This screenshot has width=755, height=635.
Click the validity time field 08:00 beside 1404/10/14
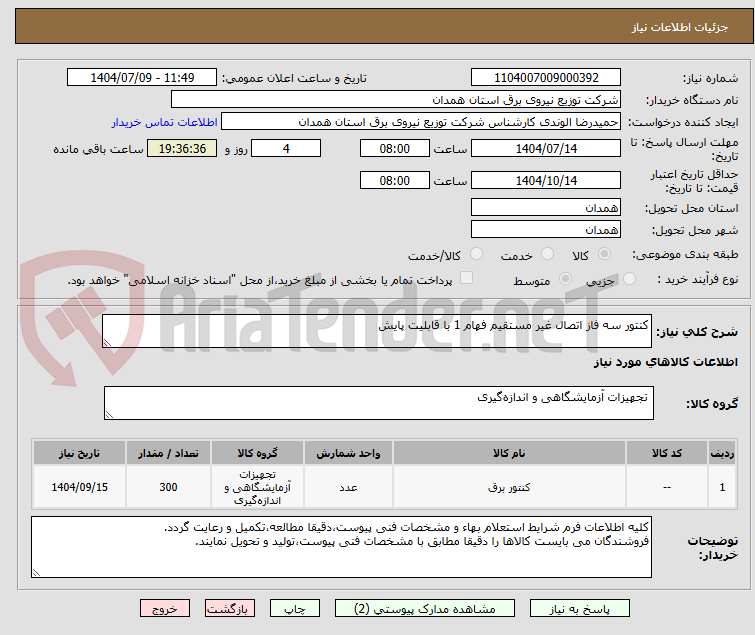coord(394,181)
